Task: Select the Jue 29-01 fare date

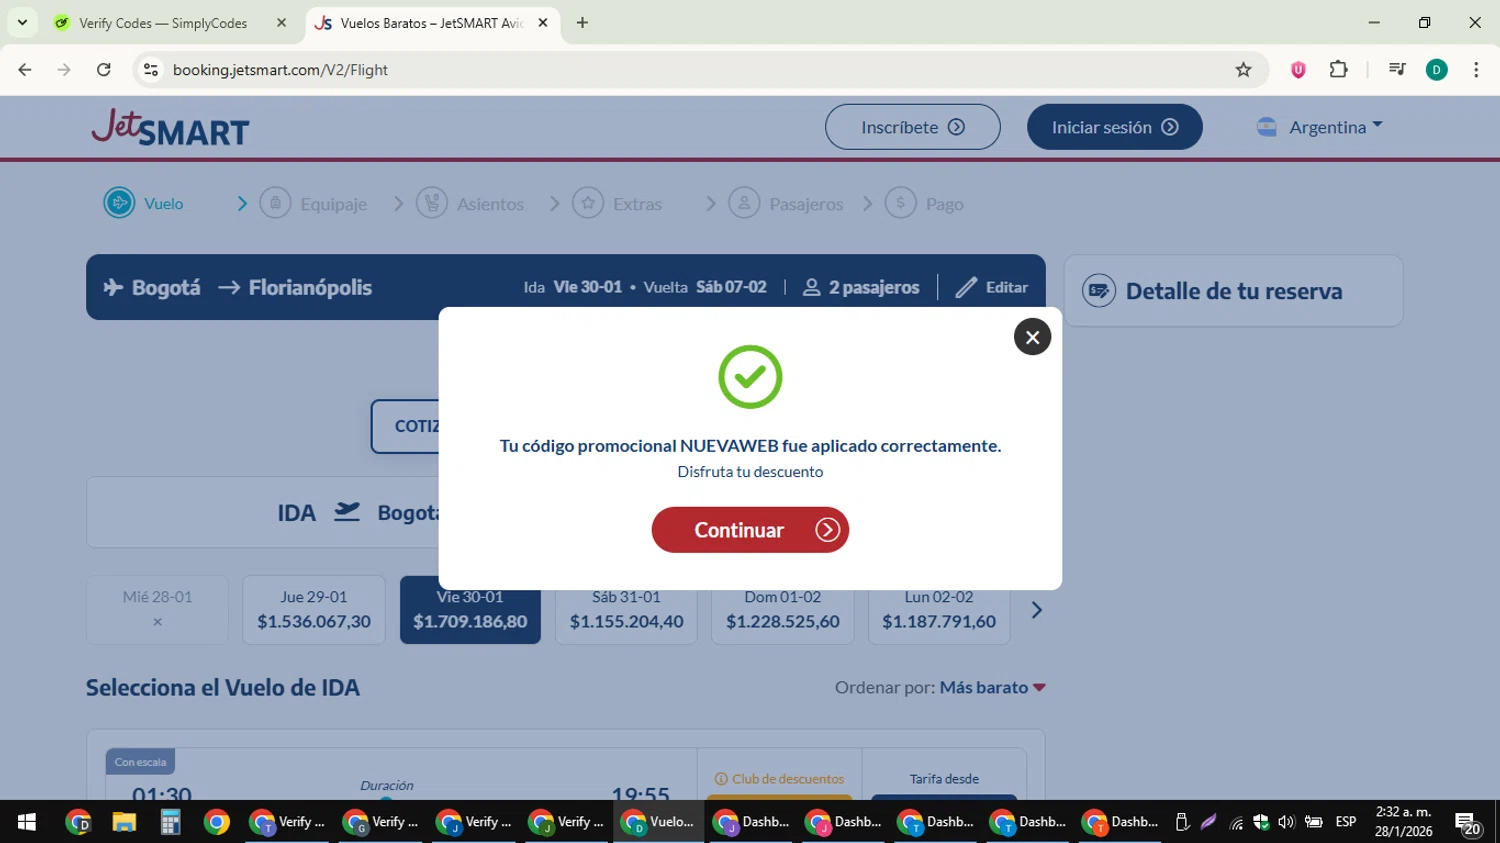Action: 314,609
